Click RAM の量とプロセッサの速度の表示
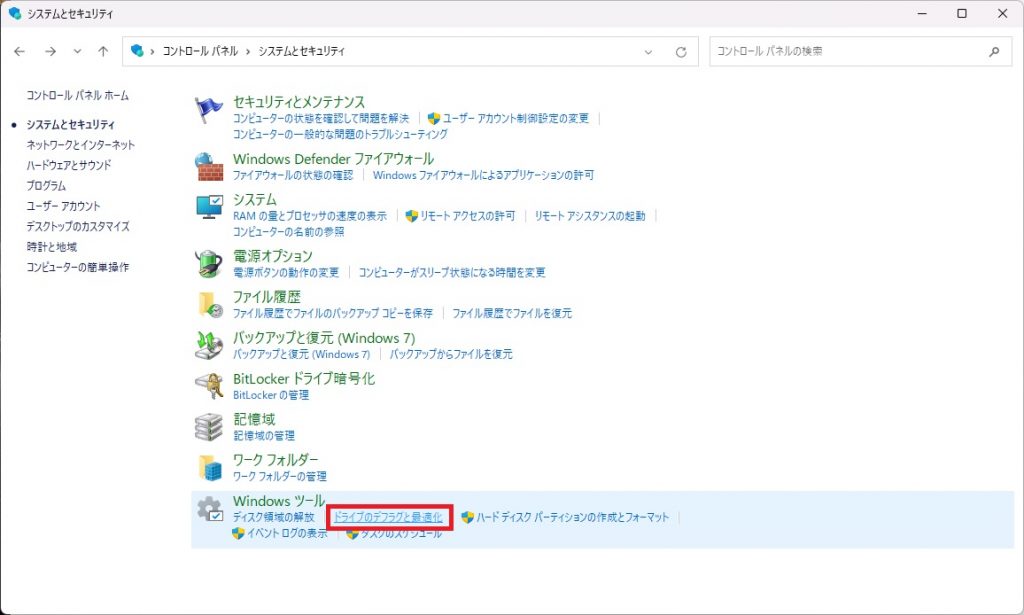 coord(310,215)
